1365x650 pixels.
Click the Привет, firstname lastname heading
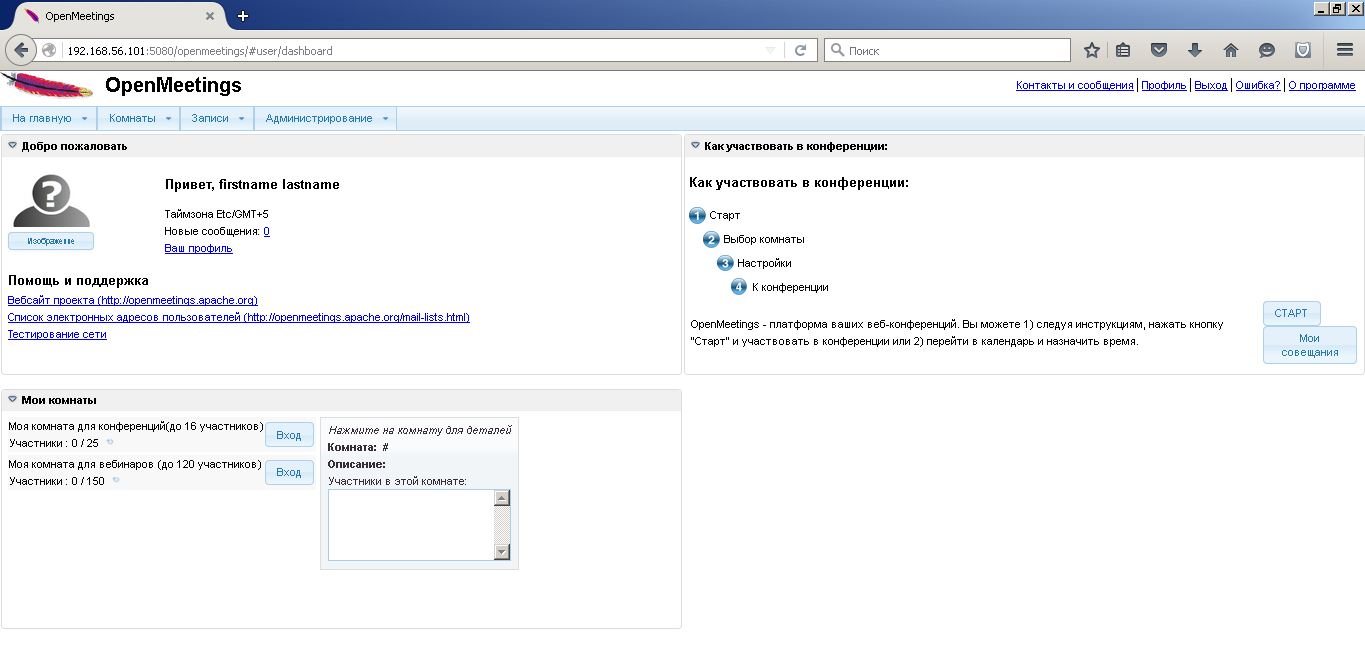[252, 184]
